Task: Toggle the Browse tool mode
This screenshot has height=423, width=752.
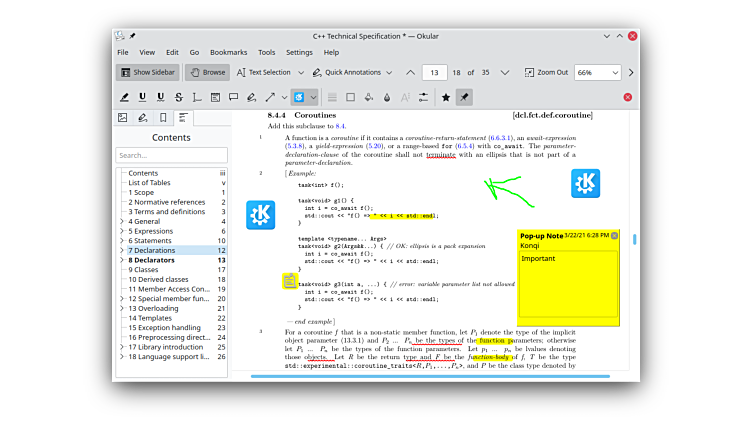Action: click(x=207, y=72)
